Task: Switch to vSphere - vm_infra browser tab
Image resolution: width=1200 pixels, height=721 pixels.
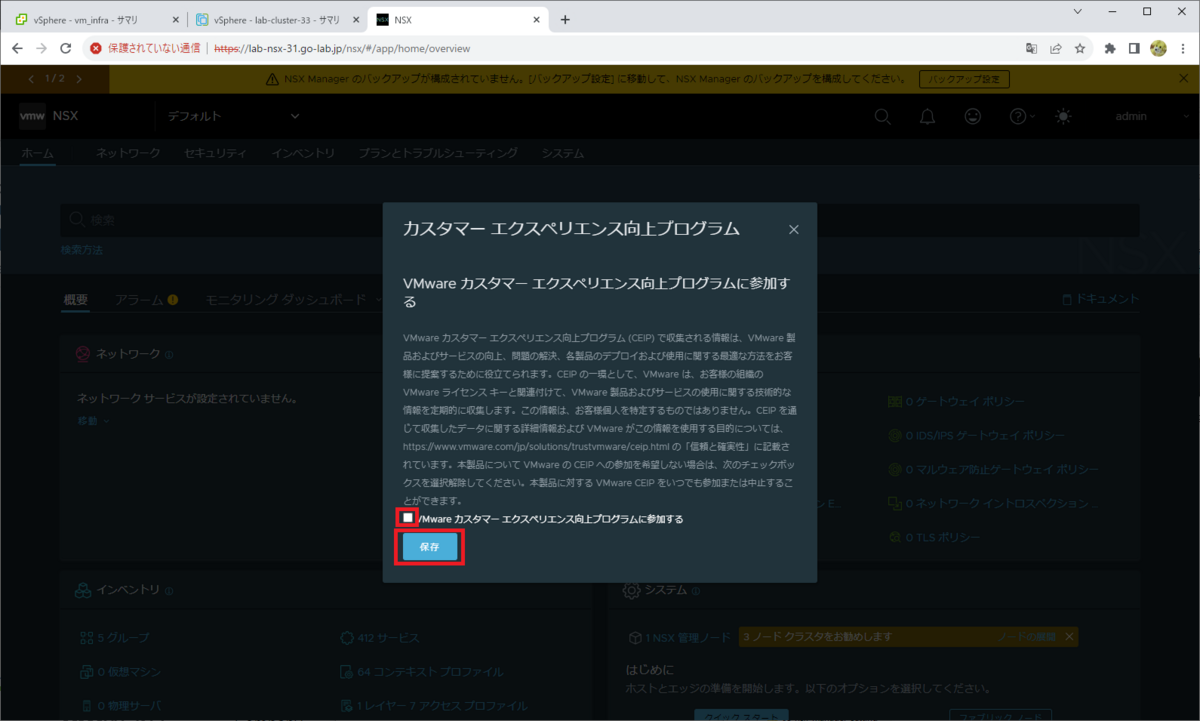Action: (95, 19)
